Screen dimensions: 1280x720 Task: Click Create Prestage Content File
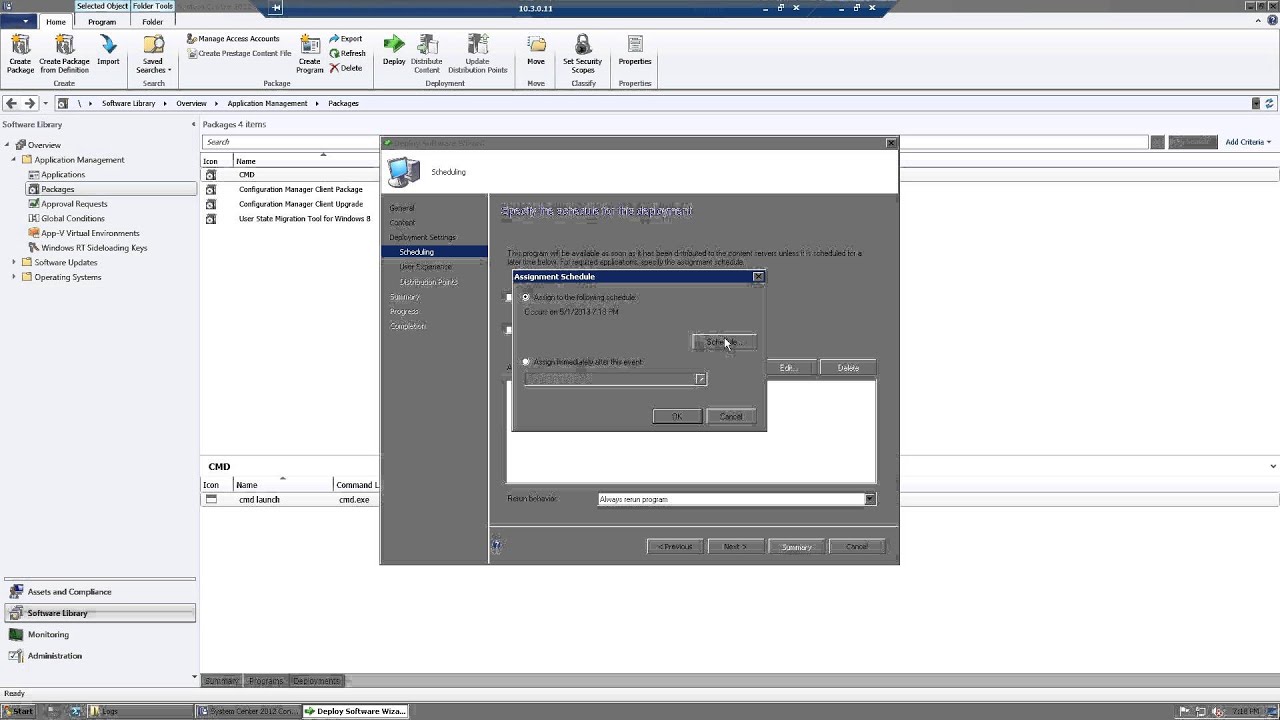(x=239, y=53)
